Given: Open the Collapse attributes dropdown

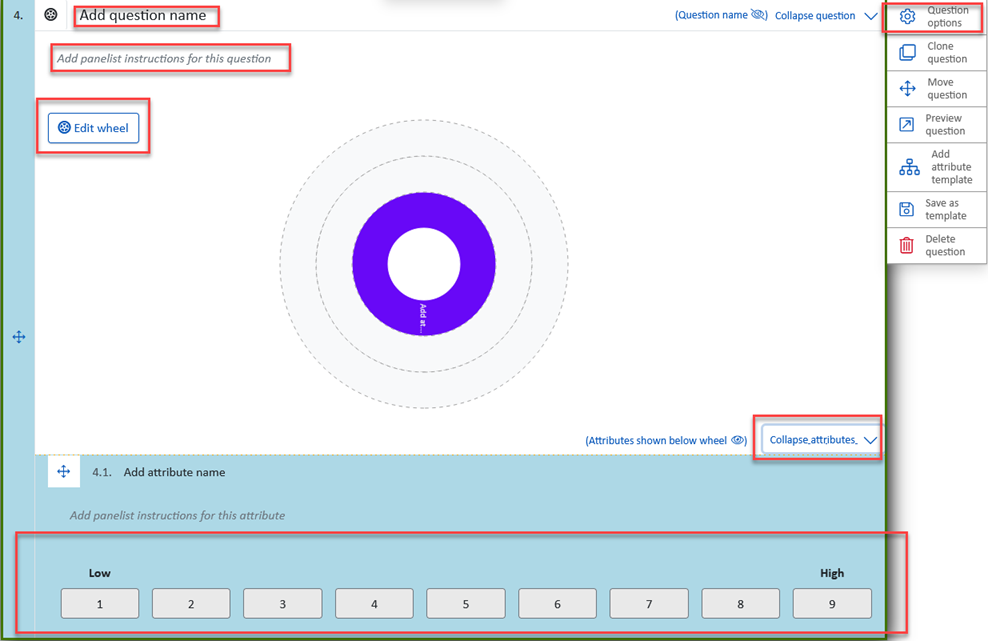Looking at the screenshot, I should point(820,440).
